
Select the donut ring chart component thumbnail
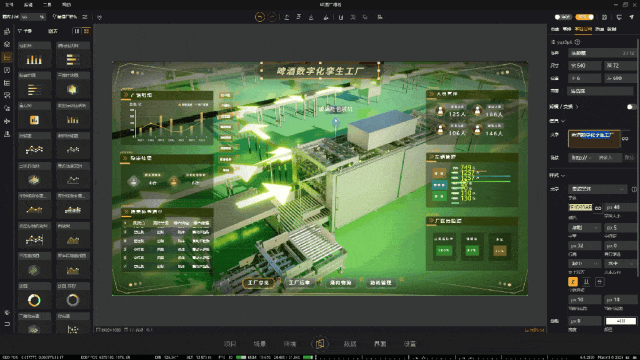pos(34,300)
